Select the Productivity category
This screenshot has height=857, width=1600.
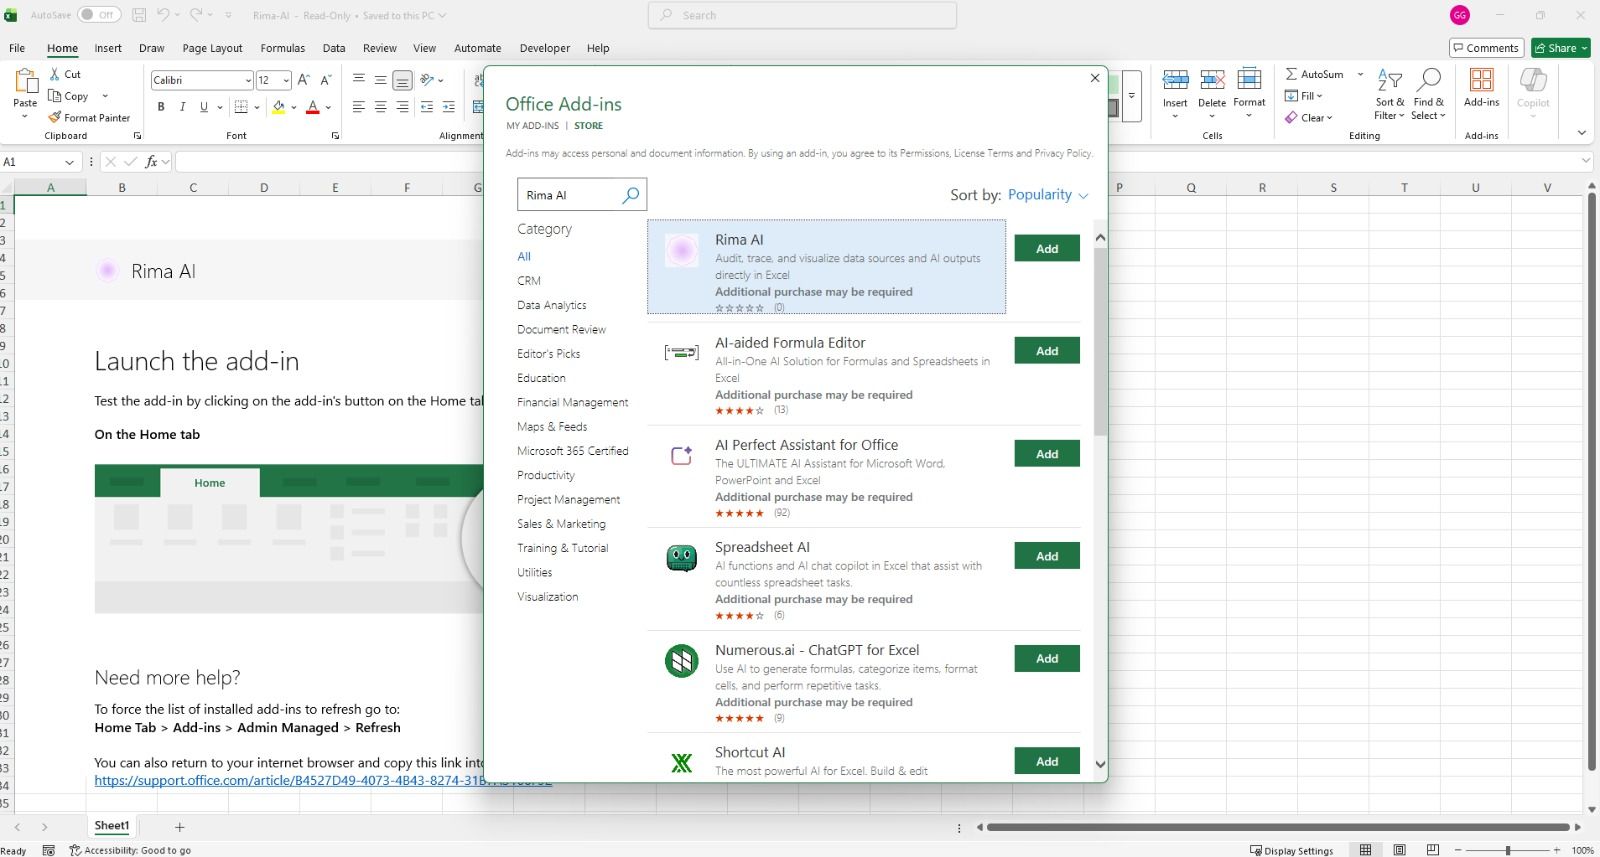546,475
